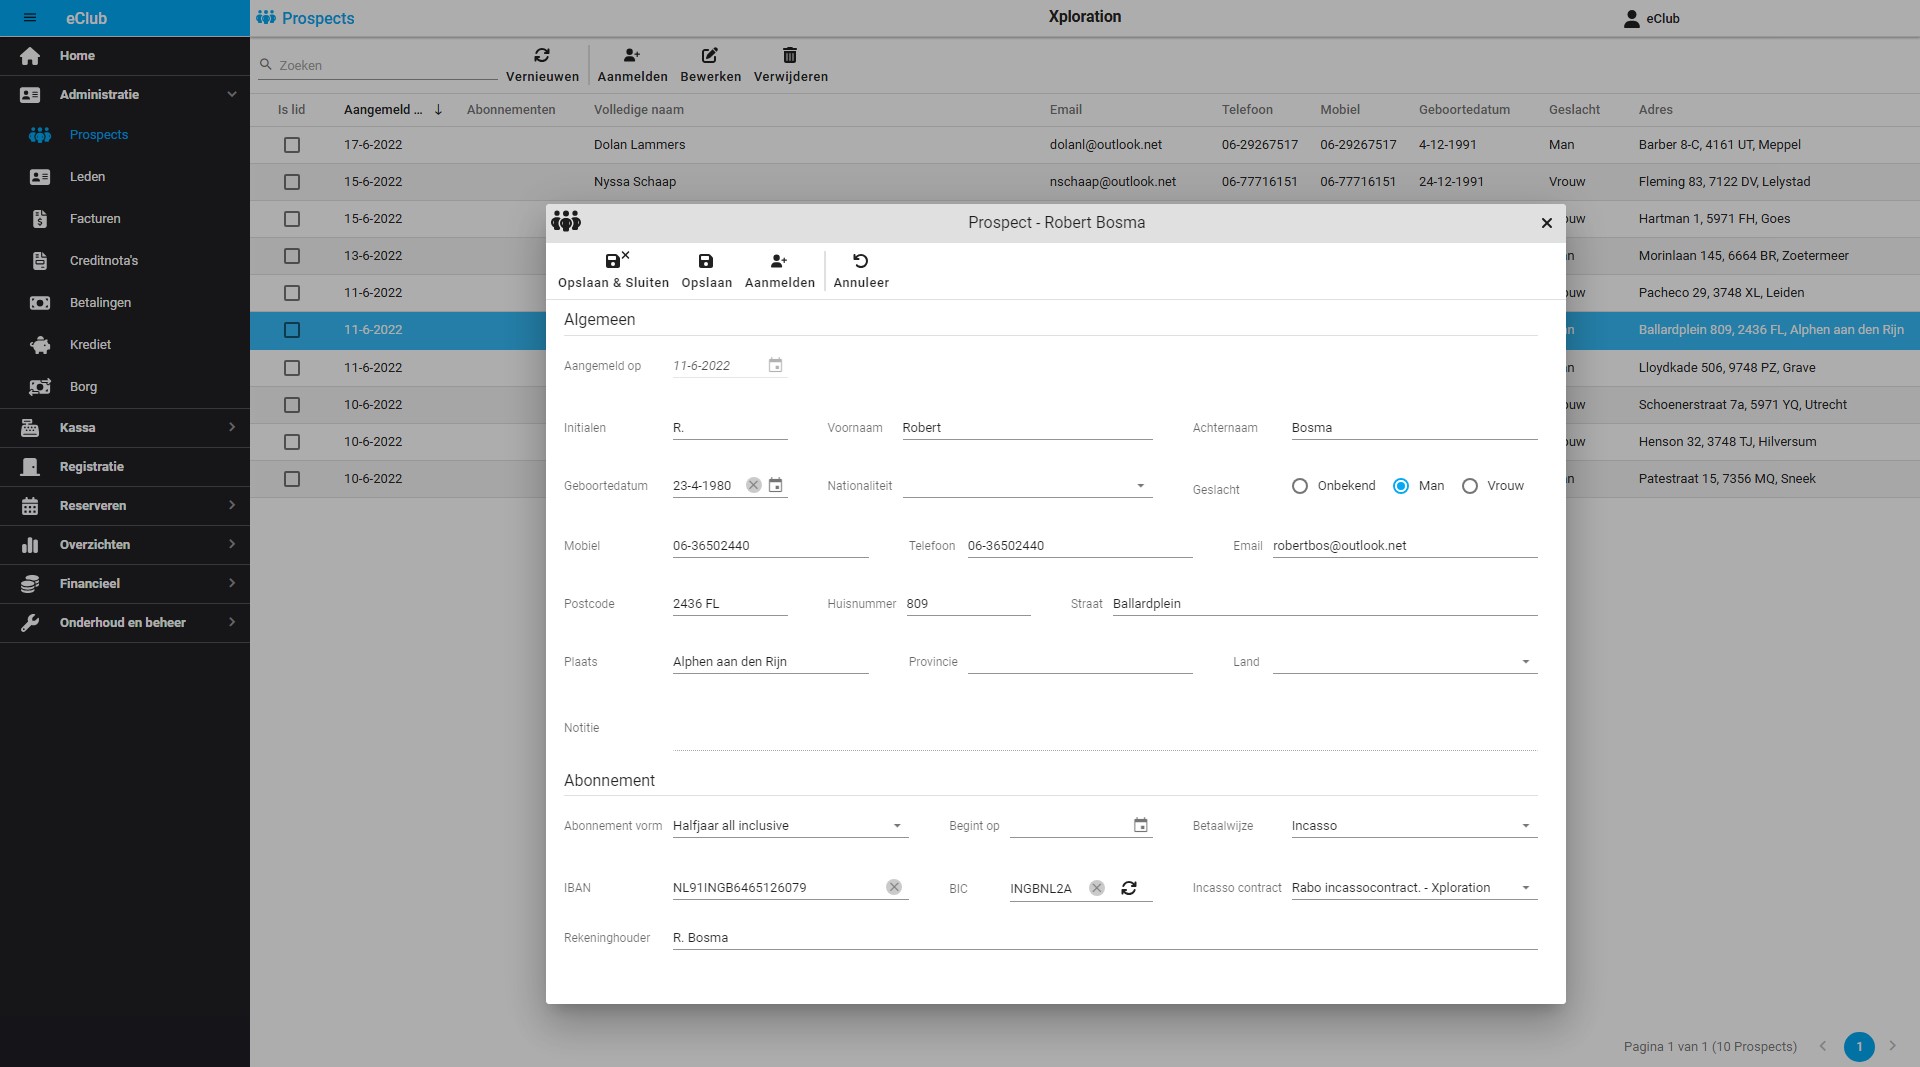The width and height of the screenshot is (1920, 1067).
Task: Open the Begint op calendar picker
Action: click(x=1140, y=825)
